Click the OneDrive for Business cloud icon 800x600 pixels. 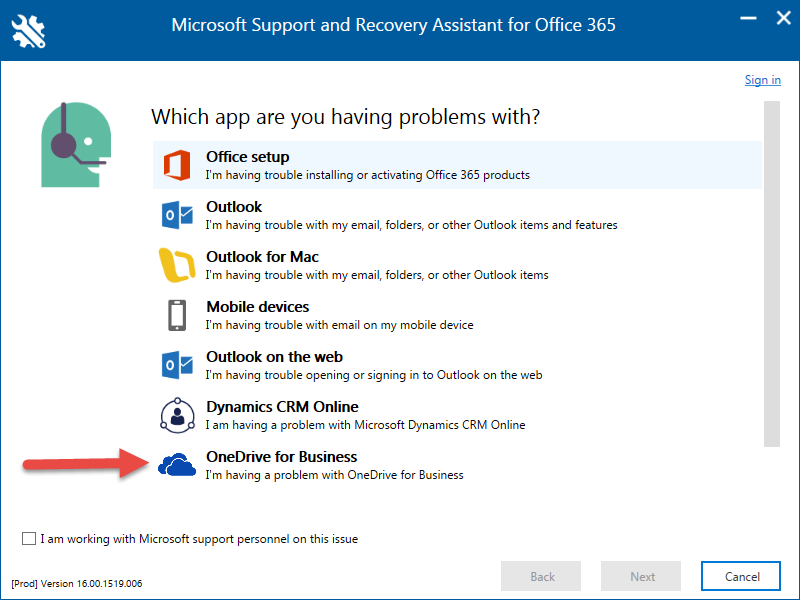(177, 465)
